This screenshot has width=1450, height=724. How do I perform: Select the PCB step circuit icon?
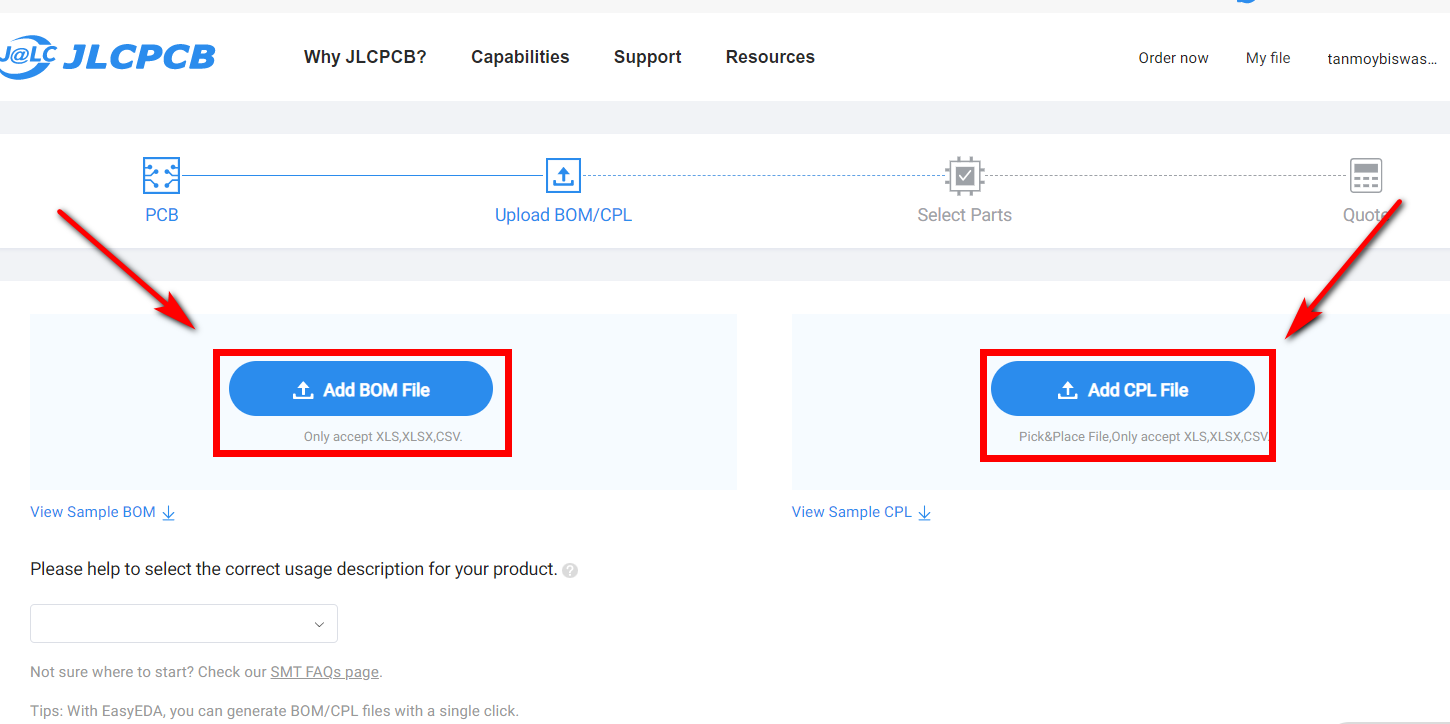161,176
